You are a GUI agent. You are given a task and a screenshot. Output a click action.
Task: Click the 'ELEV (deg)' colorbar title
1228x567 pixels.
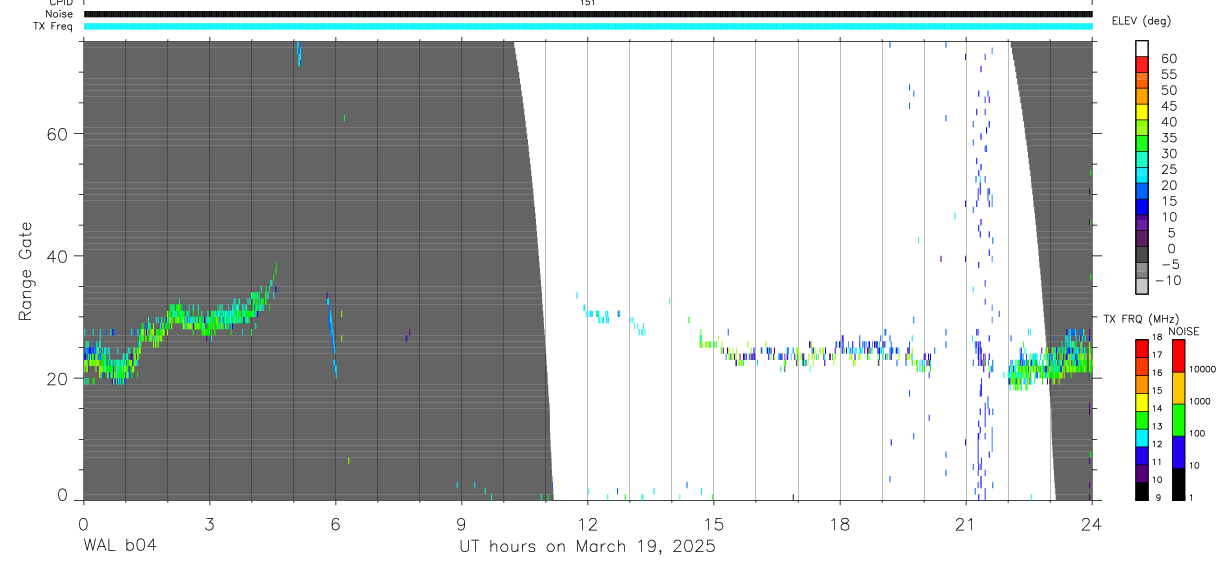[1142, 21]
